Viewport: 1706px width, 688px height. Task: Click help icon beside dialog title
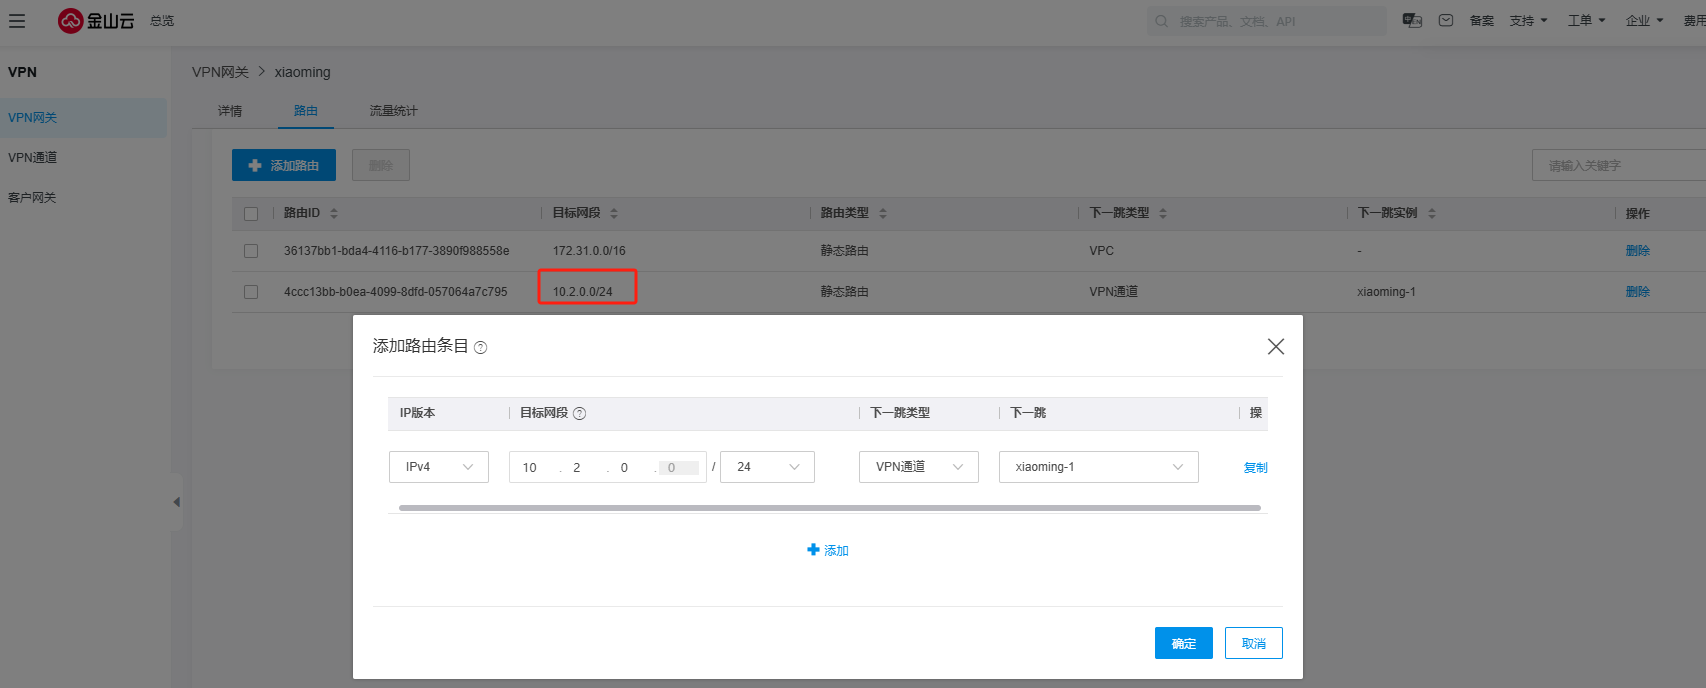[480, 348]
